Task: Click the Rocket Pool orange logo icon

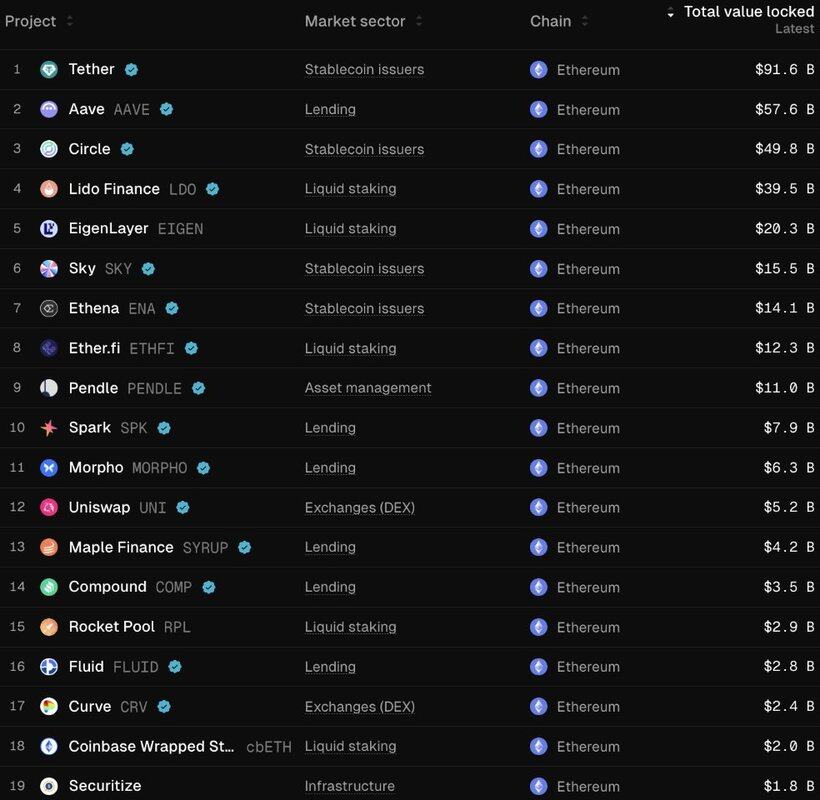Action: click(49, 627)
